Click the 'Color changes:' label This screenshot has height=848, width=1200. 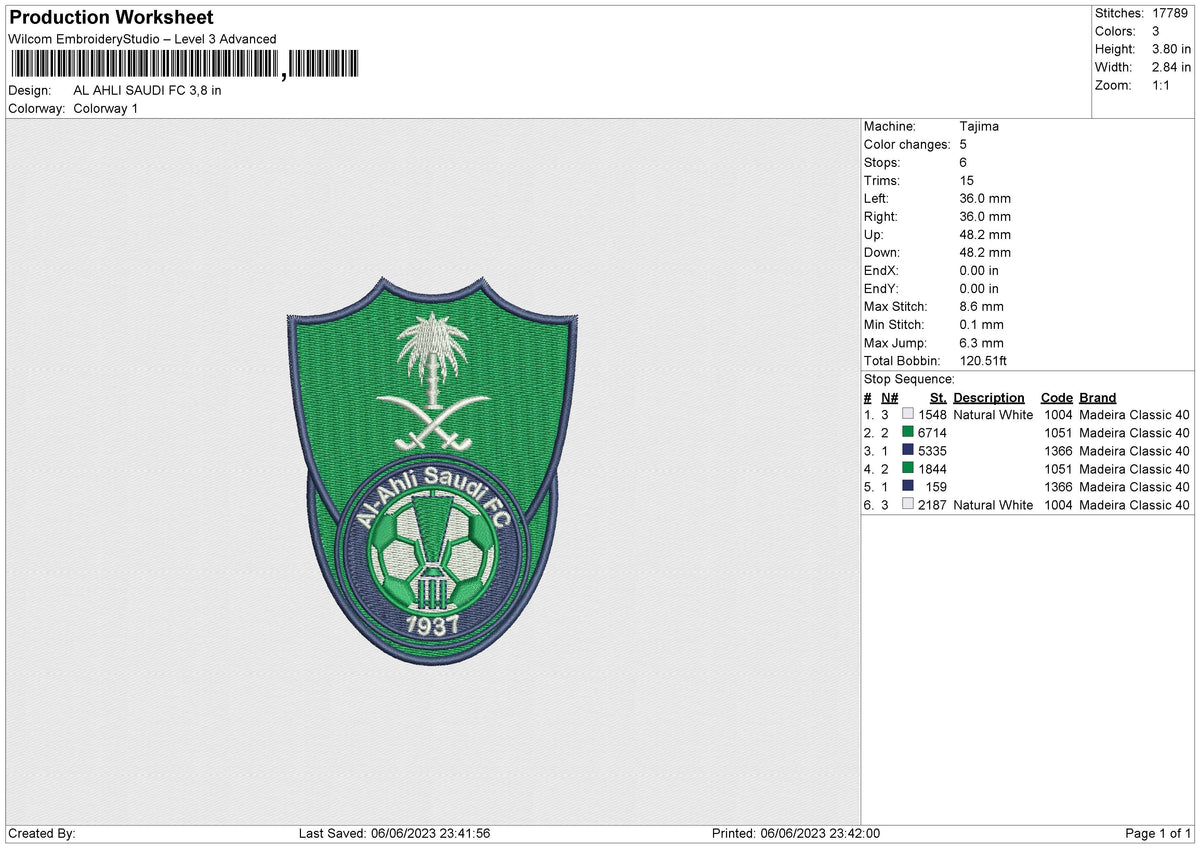[x=905, y=144]
